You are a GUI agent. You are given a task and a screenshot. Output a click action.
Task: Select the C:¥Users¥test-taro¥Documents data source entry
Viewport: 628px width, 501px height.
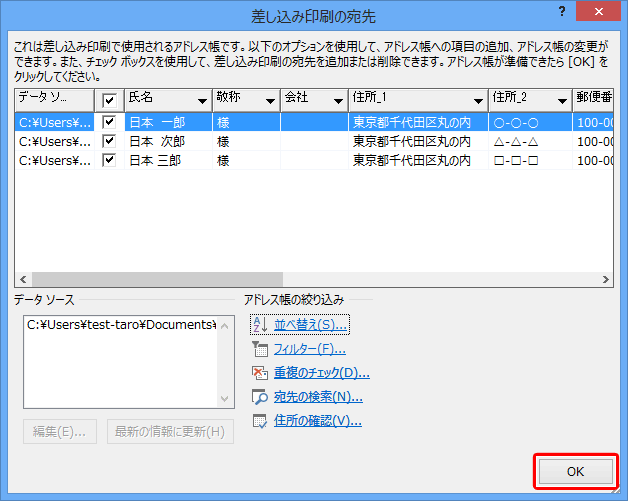[121, 325]
